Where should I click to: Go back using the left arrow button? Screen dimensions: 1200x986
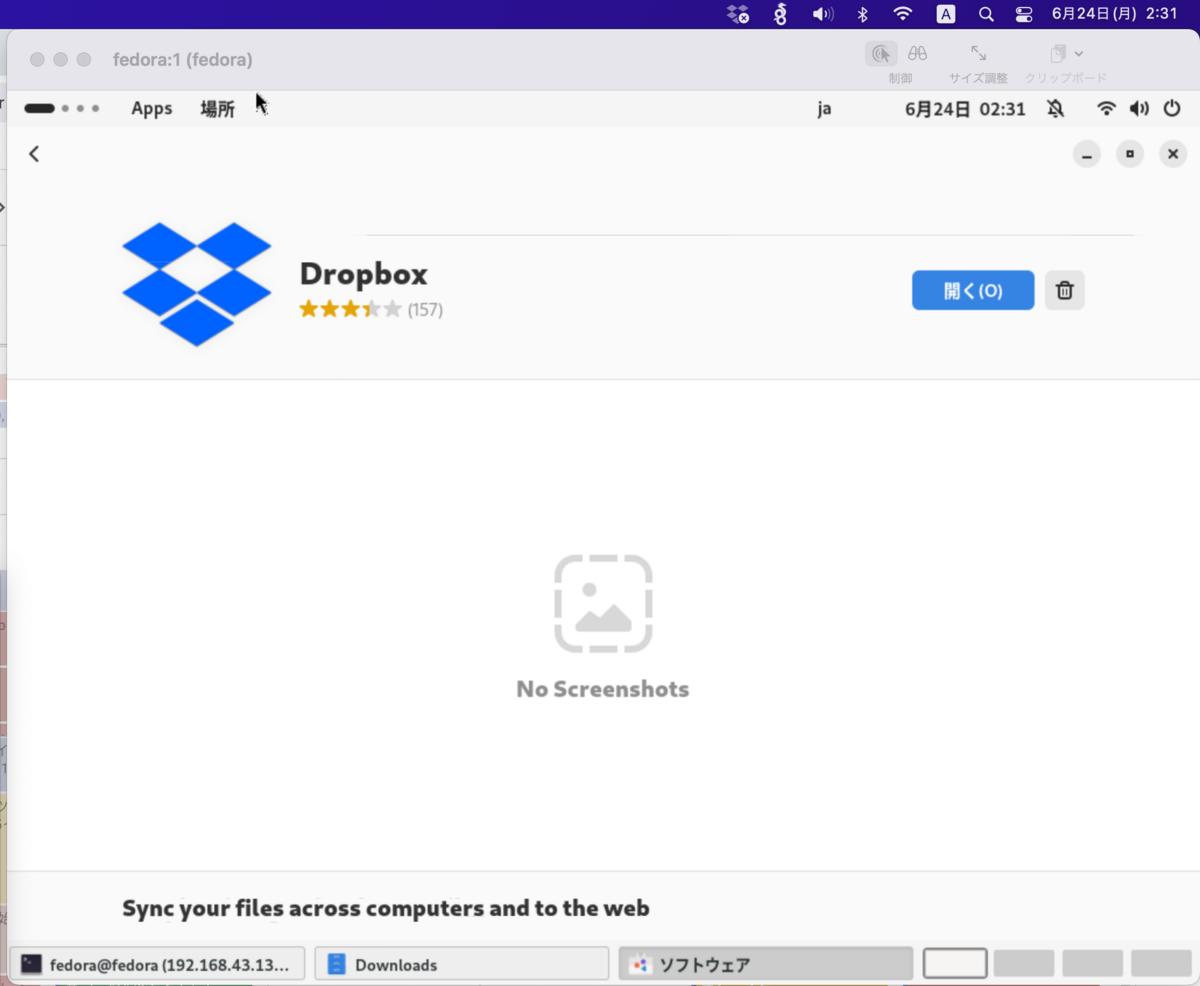34,153
